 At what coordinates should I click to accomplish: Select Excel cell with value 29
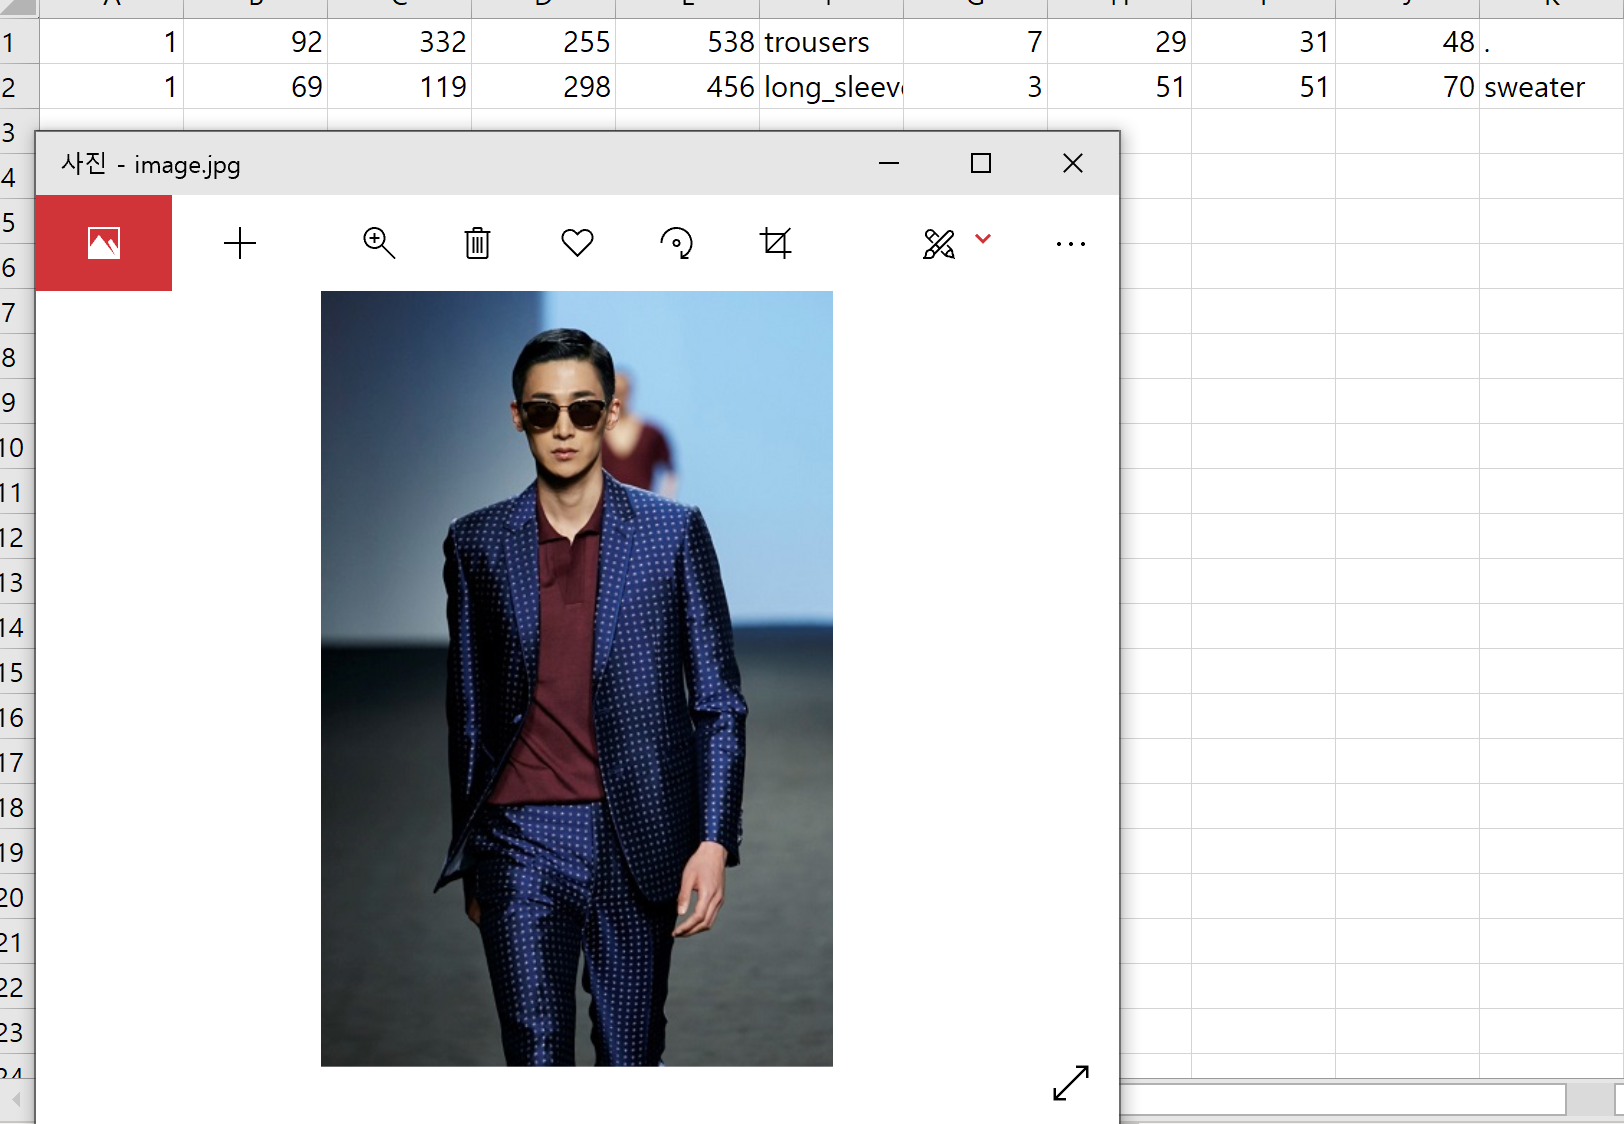coord(1119,42)
